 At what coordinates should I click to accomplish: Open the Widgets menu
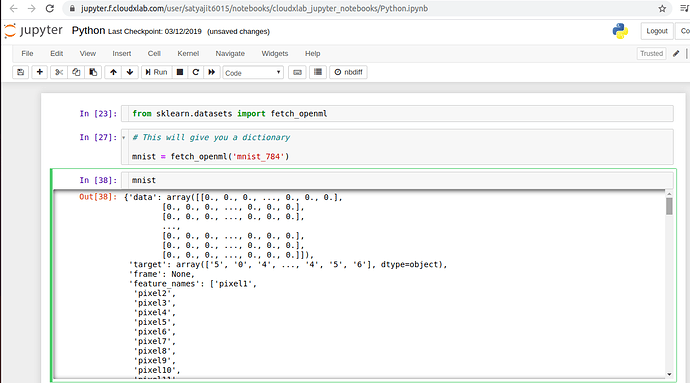coord(275,53)
